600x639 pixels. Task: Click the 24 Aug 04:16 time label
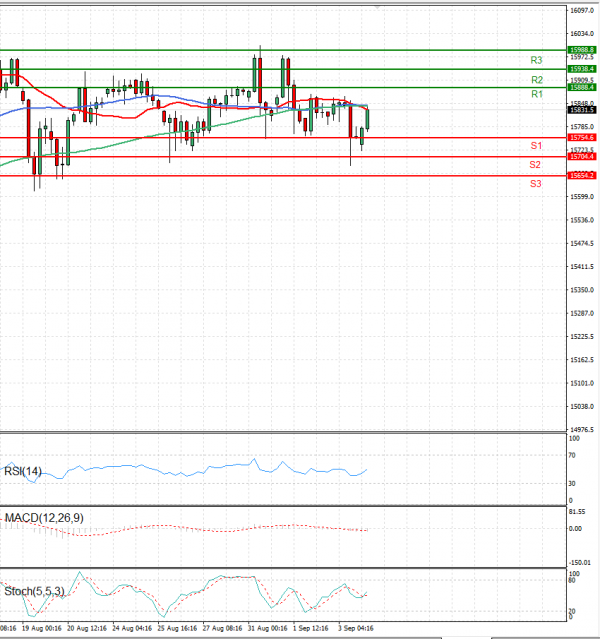[132, 628]
